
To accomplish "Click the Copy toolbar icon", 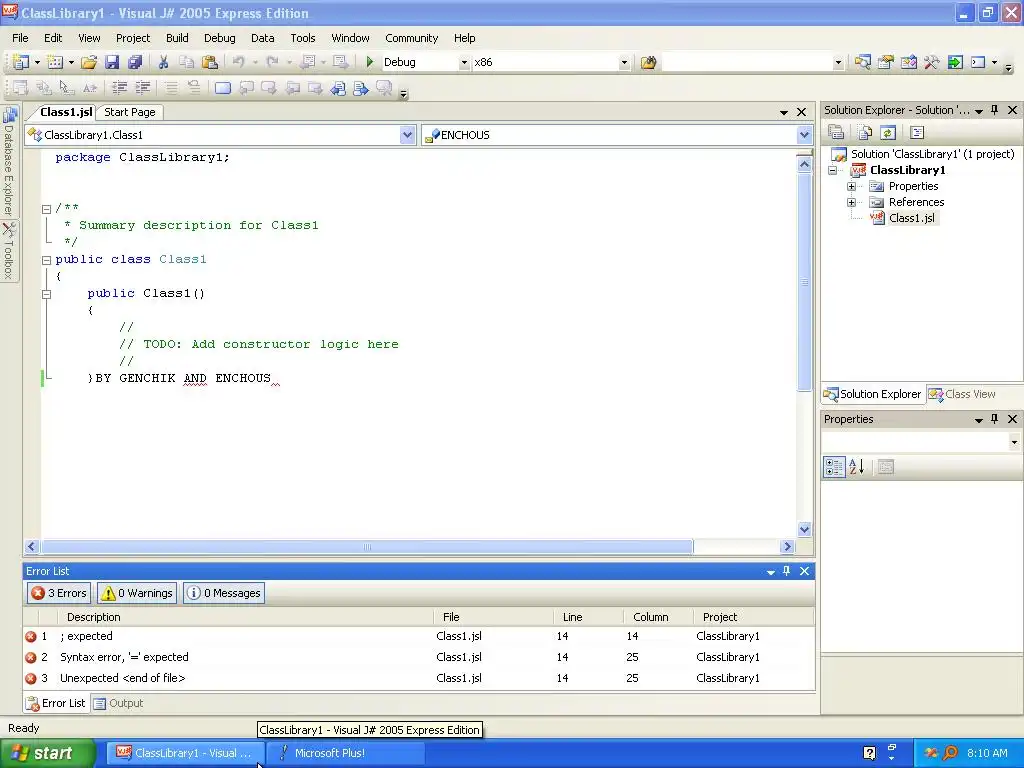I will (186, 62).
